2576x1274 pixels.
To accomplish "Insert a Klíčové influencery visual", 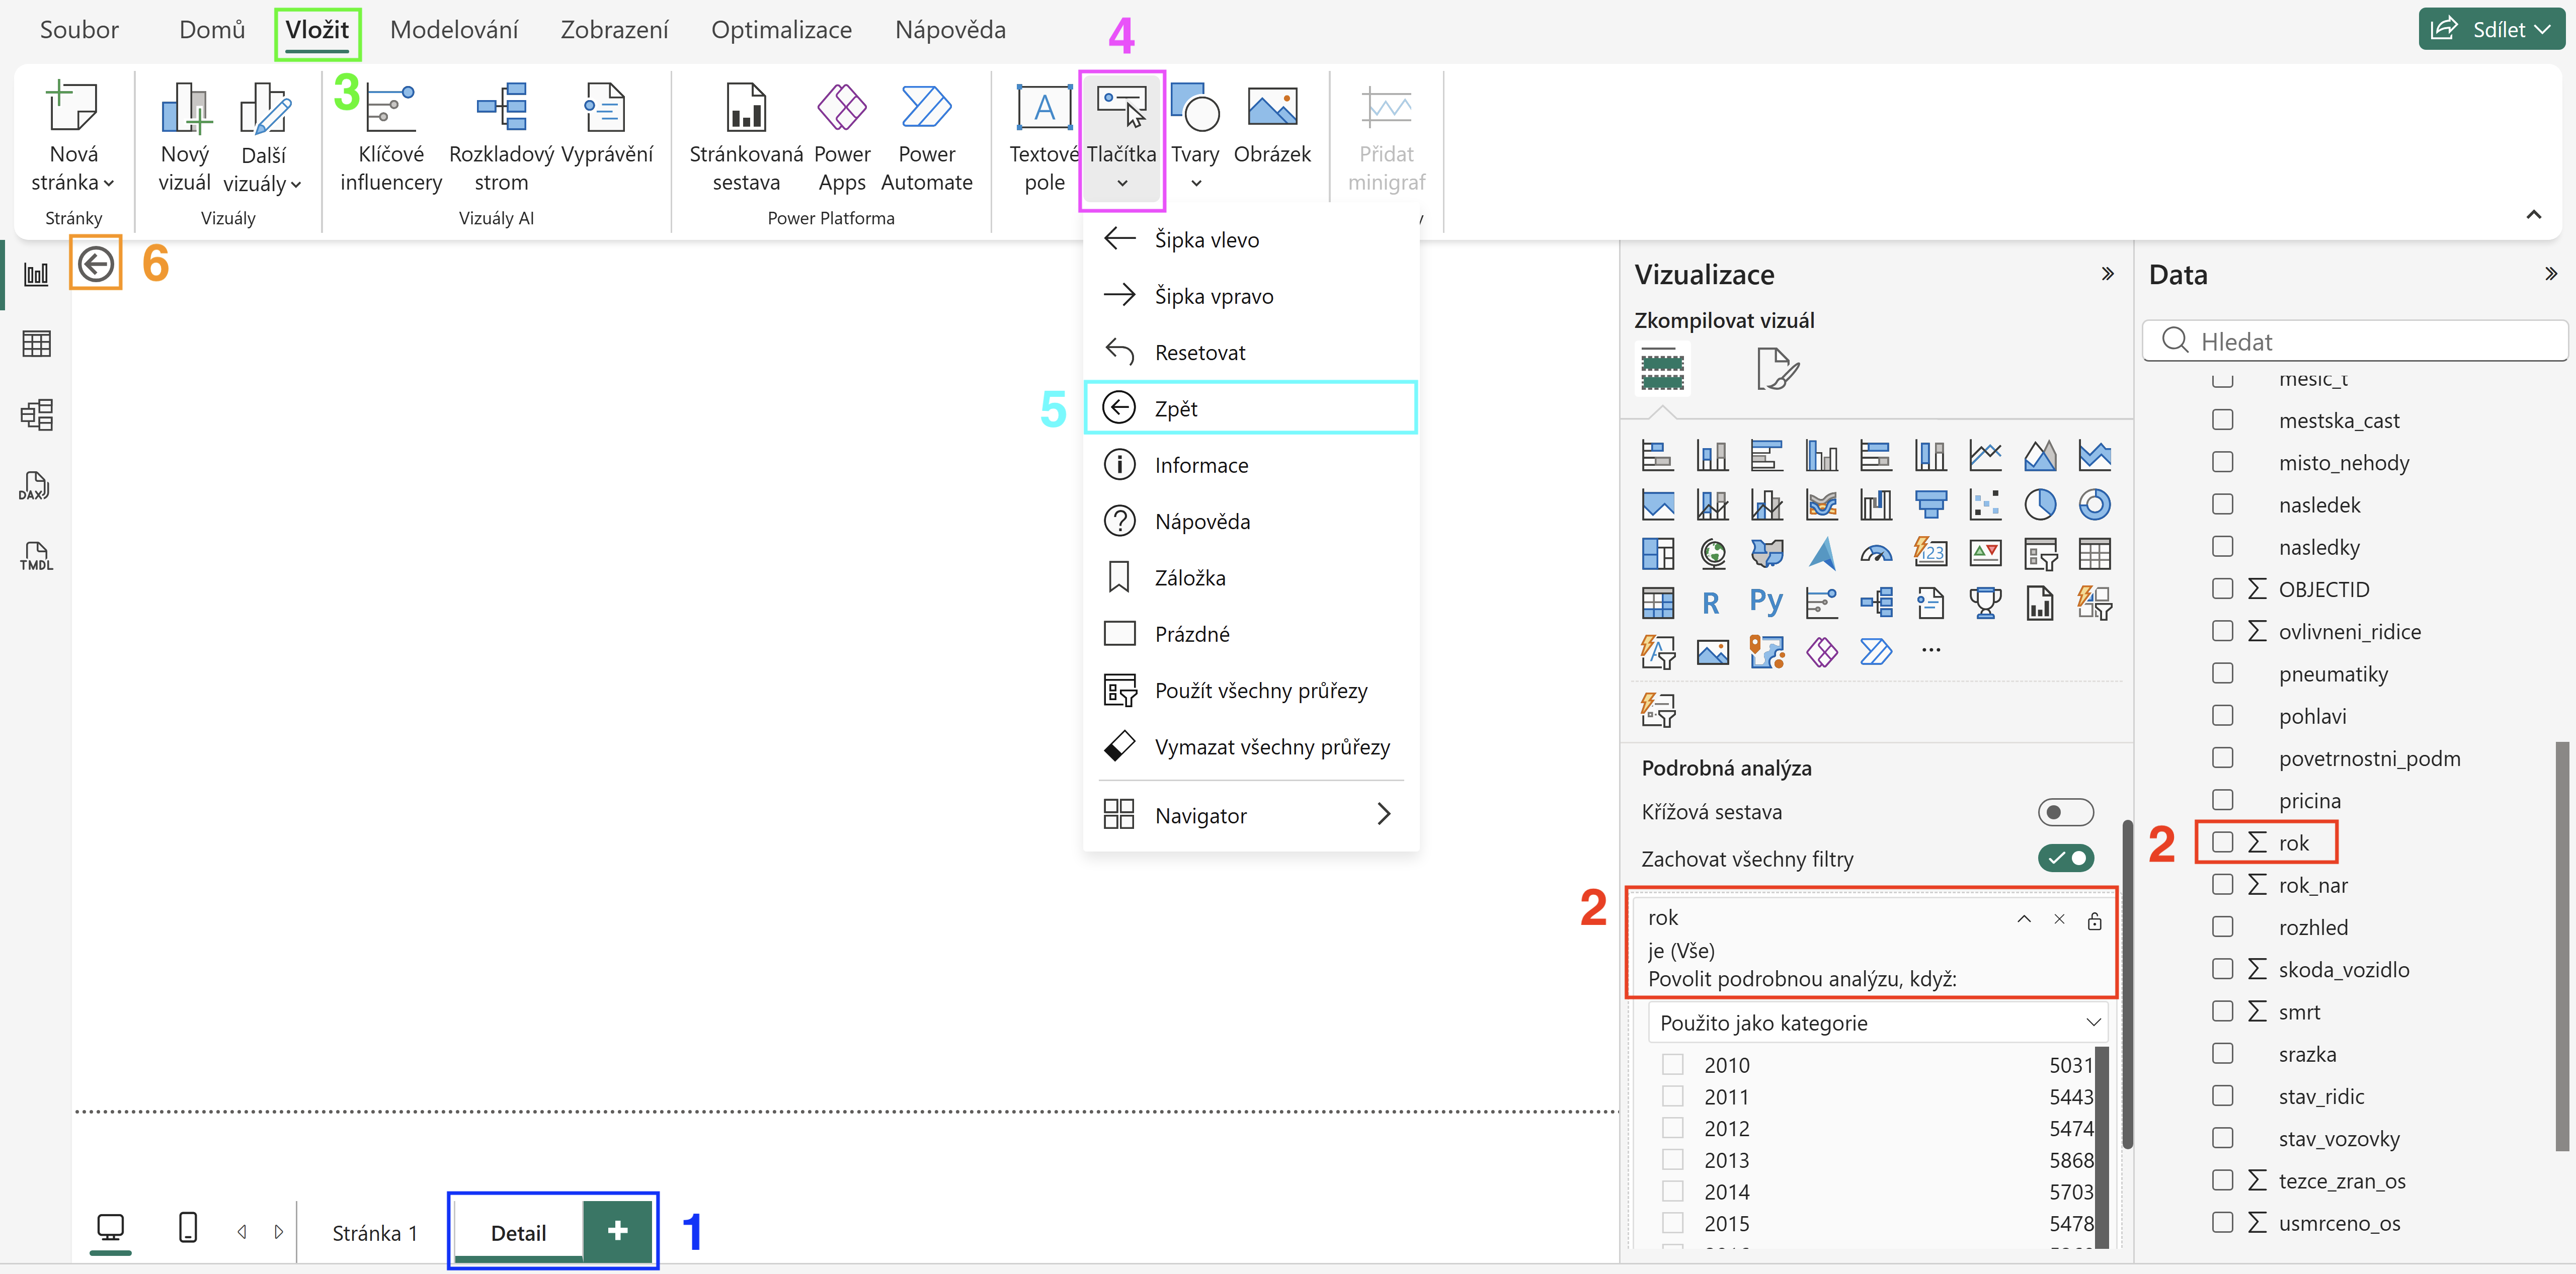I will pyautogui.click(x=390, y=138).
